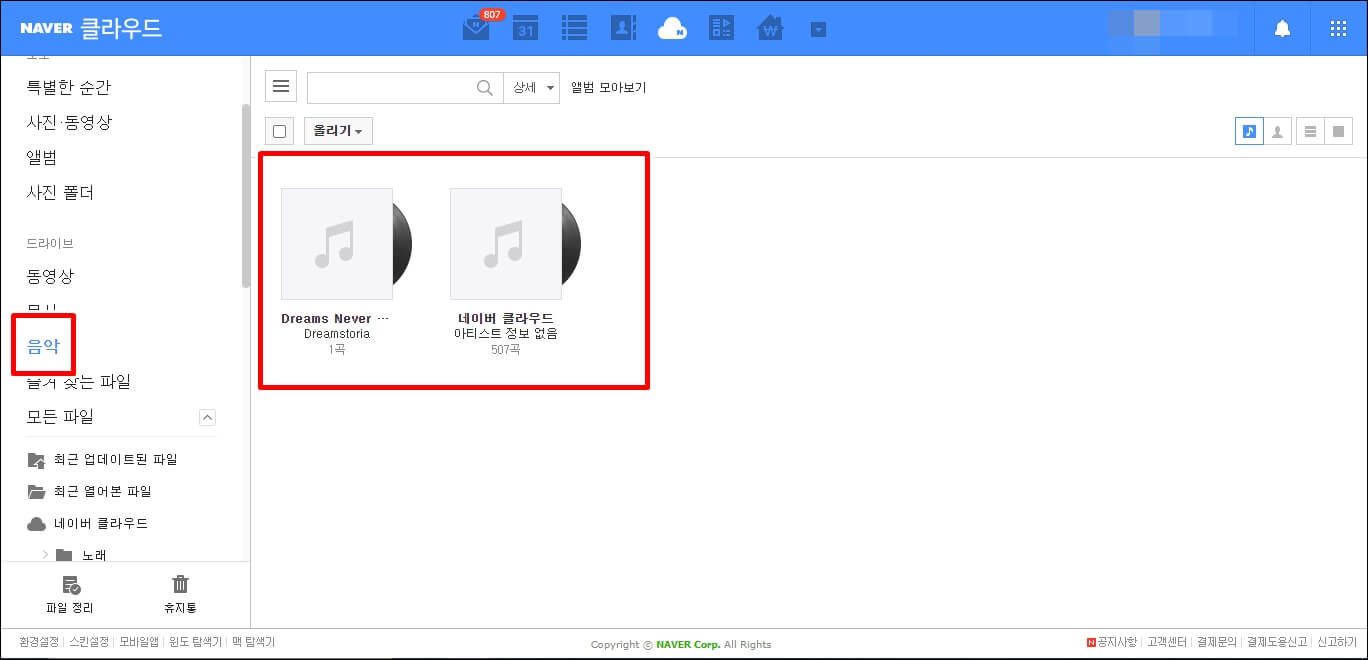1368x660 pixels.
Task: Open 모든 파일 in sidebar
Action: click(60, 417)
